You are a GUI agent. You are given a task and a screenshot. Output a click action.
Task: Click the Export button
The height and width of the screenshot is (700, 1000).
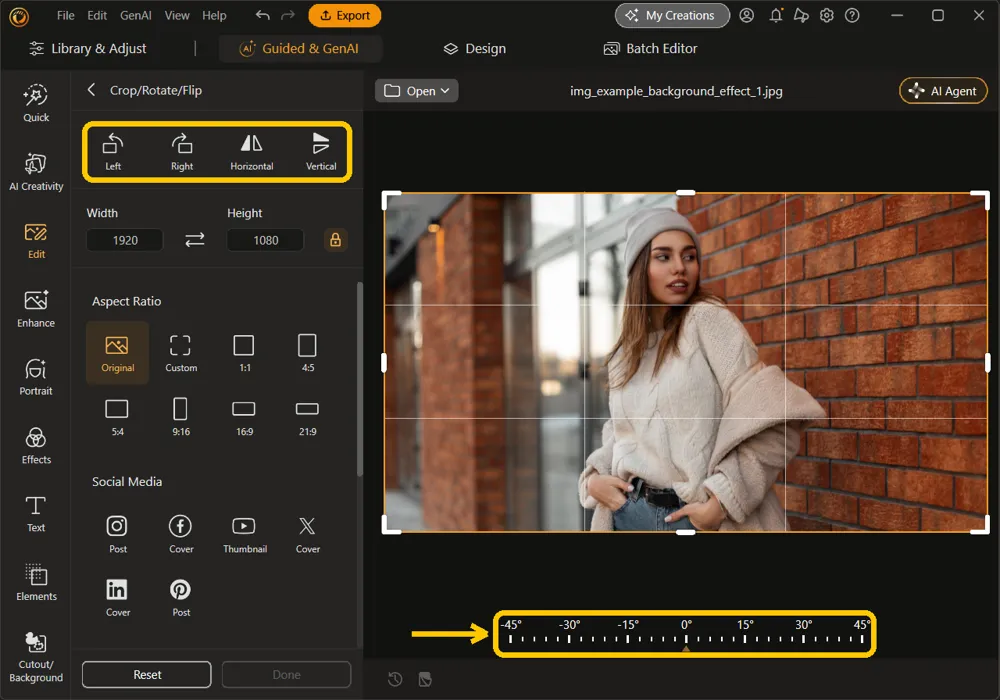pos(344,15)
